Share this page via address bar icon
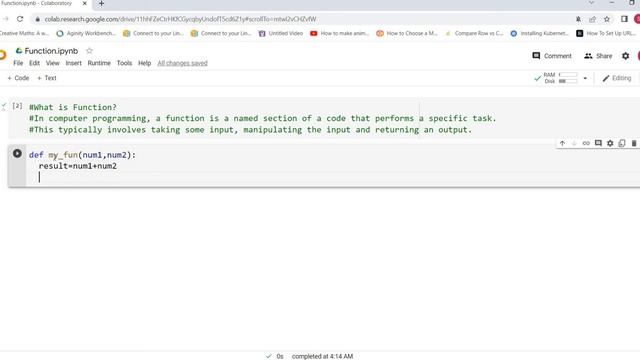 (592, 19)
